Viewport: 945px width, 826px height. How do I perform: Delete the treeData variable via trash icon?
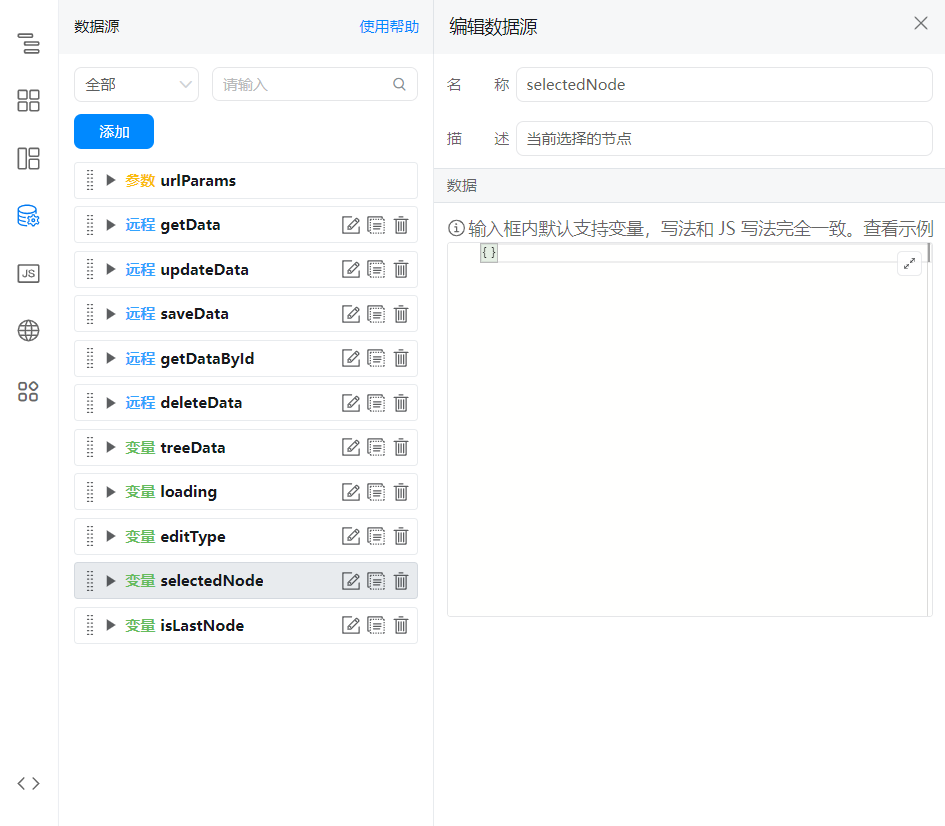(401, 448)
